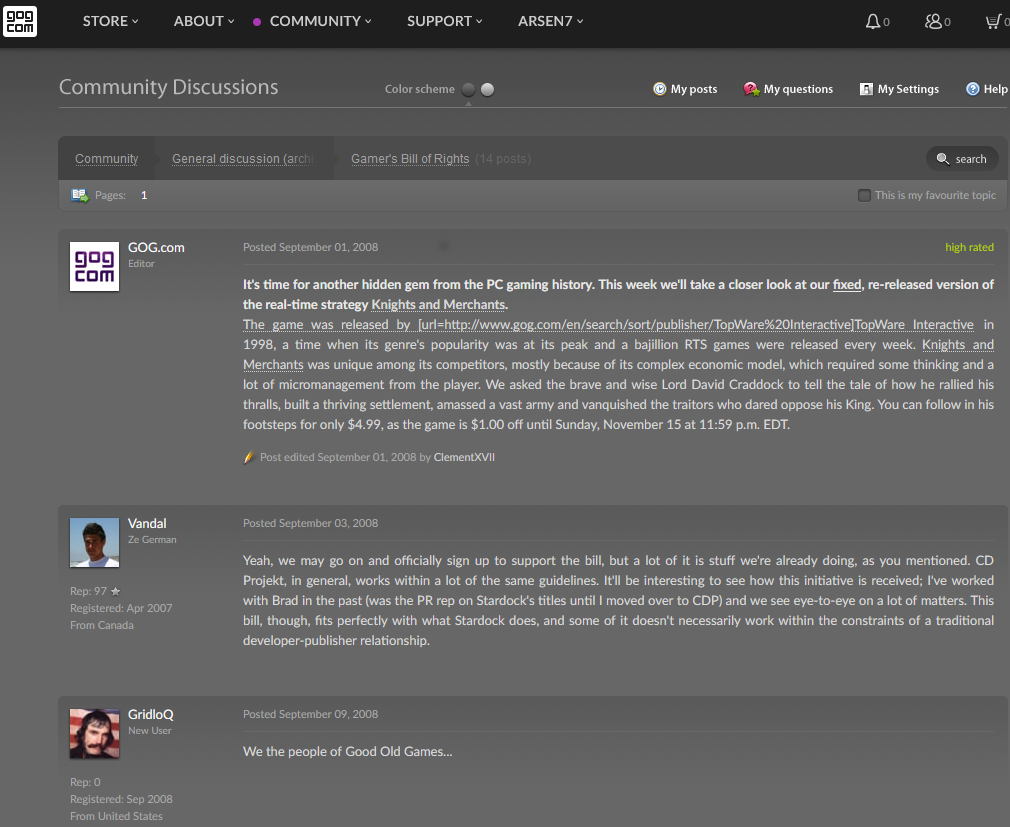1010x827 pixels.
Task: Click the My posts clock icon
Action: click(660, 89)
